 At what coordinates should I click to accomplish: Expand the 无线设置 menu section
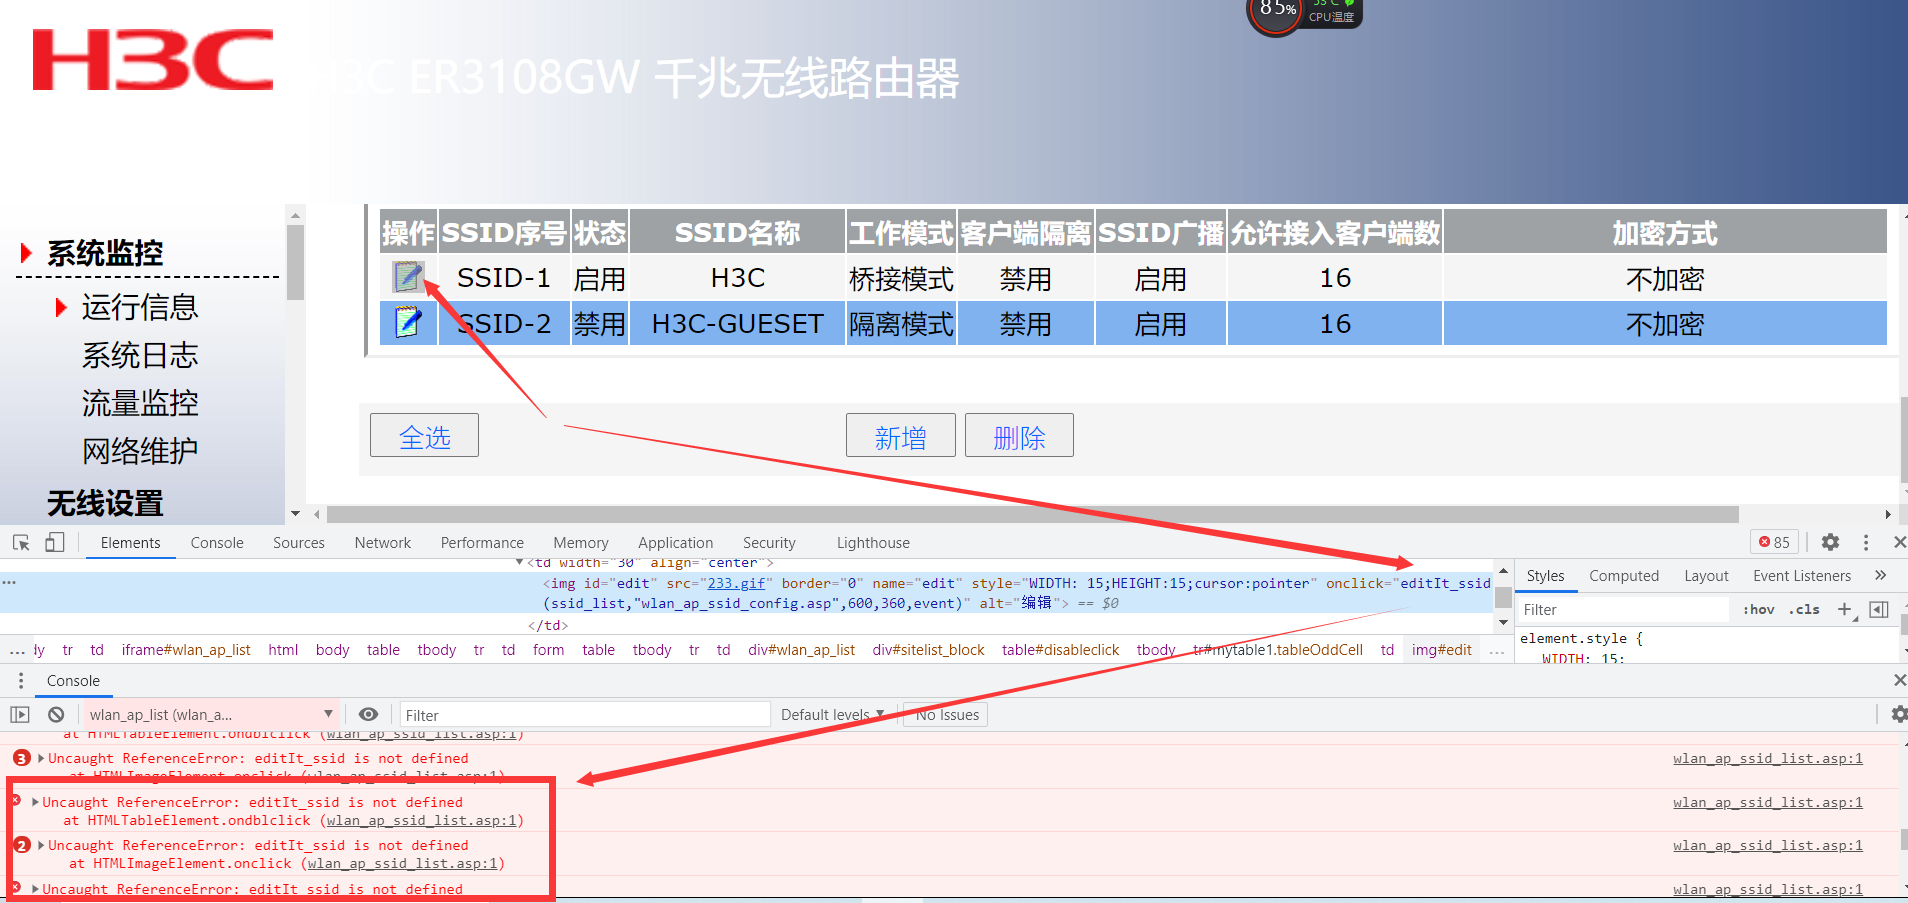click(105, 503)
